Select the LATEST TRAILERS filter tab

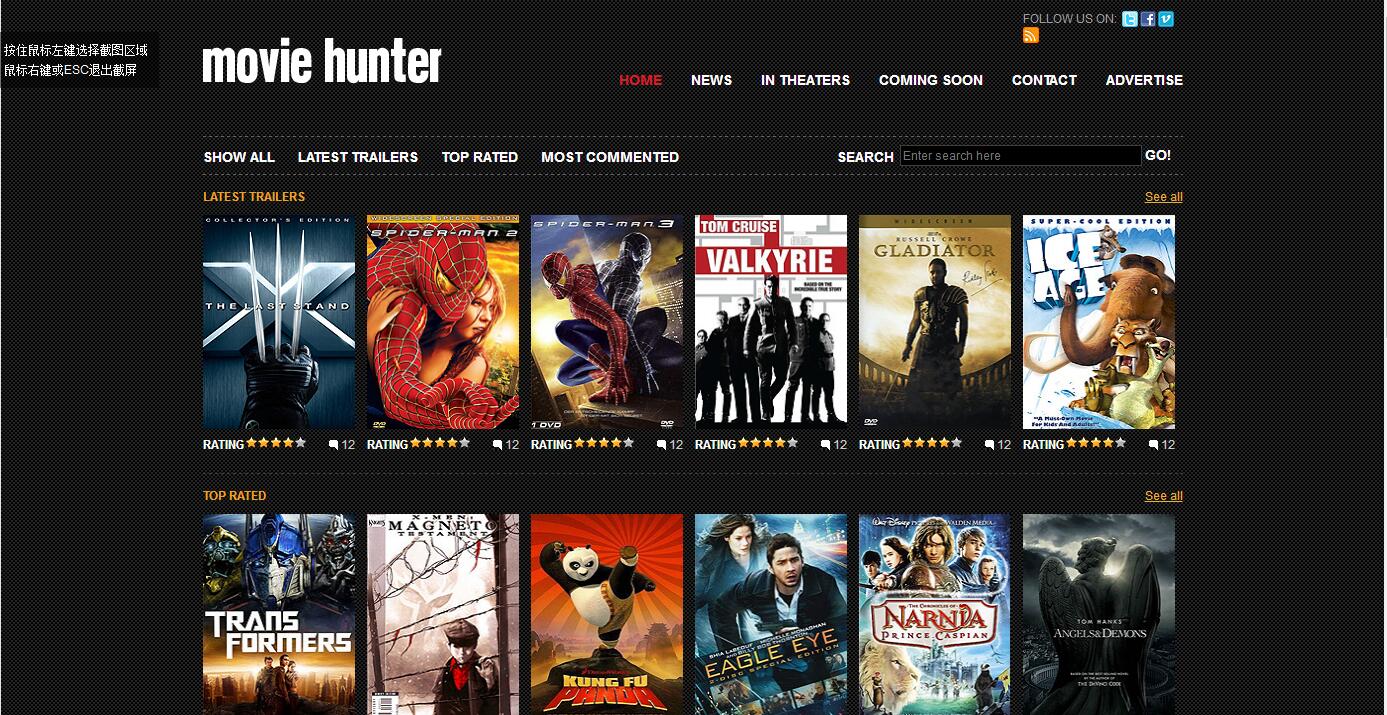358,157
